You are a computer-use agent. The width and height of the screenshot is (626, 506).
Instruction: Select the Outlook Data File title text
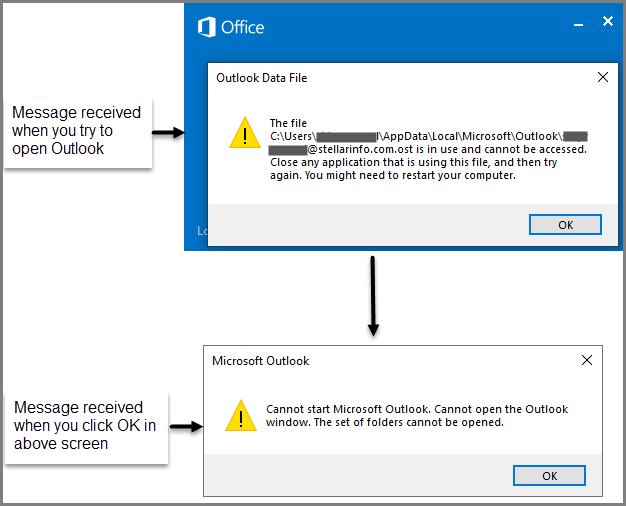(261, 78)
